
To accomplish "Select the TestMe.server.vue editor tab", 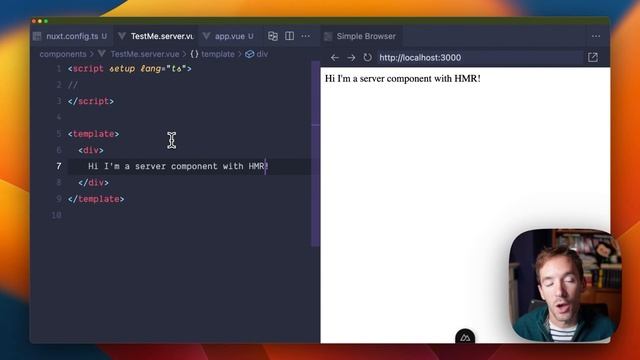I will coord(157,36).
